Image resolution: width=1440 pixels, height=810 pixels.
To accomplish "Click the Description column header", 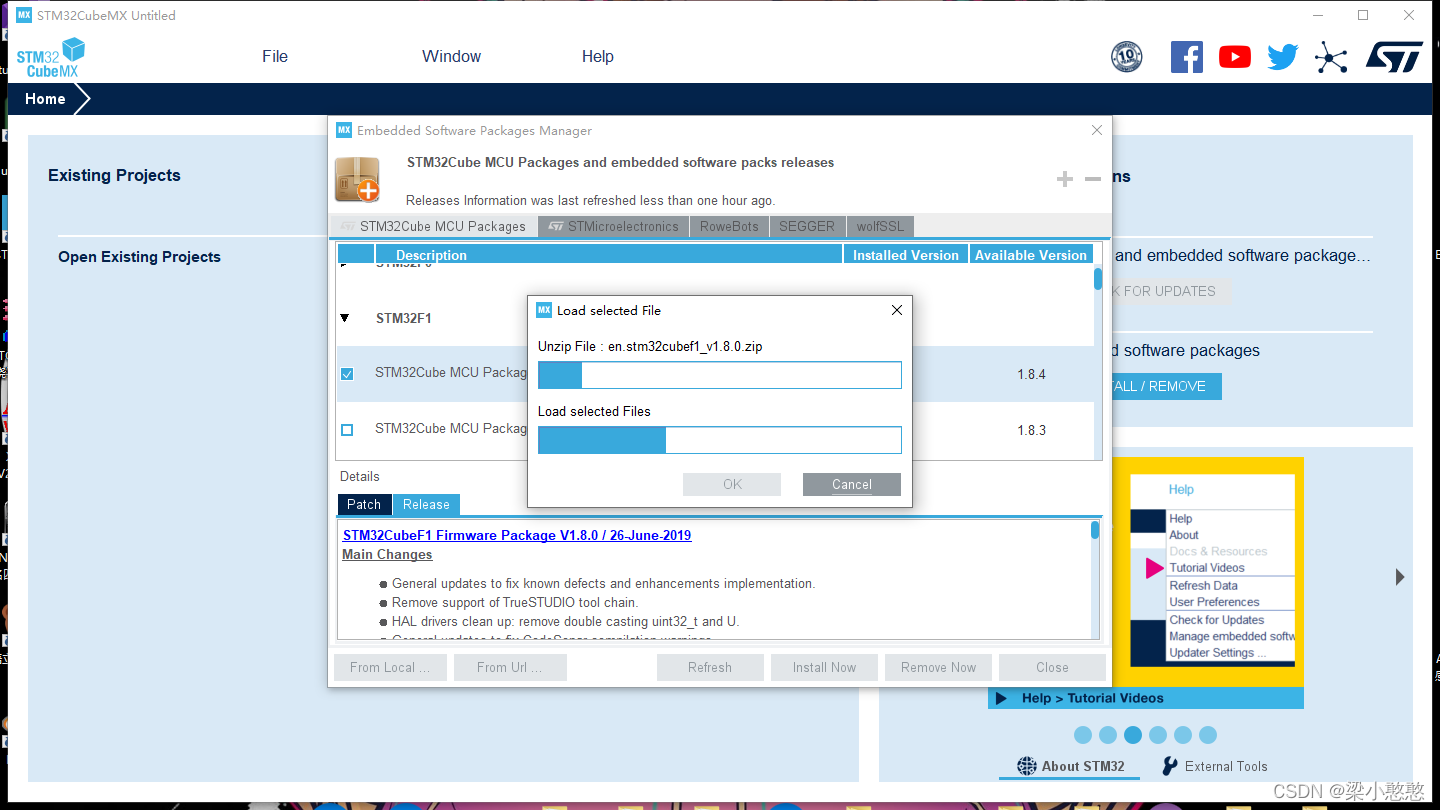I will tap(609, 255).
